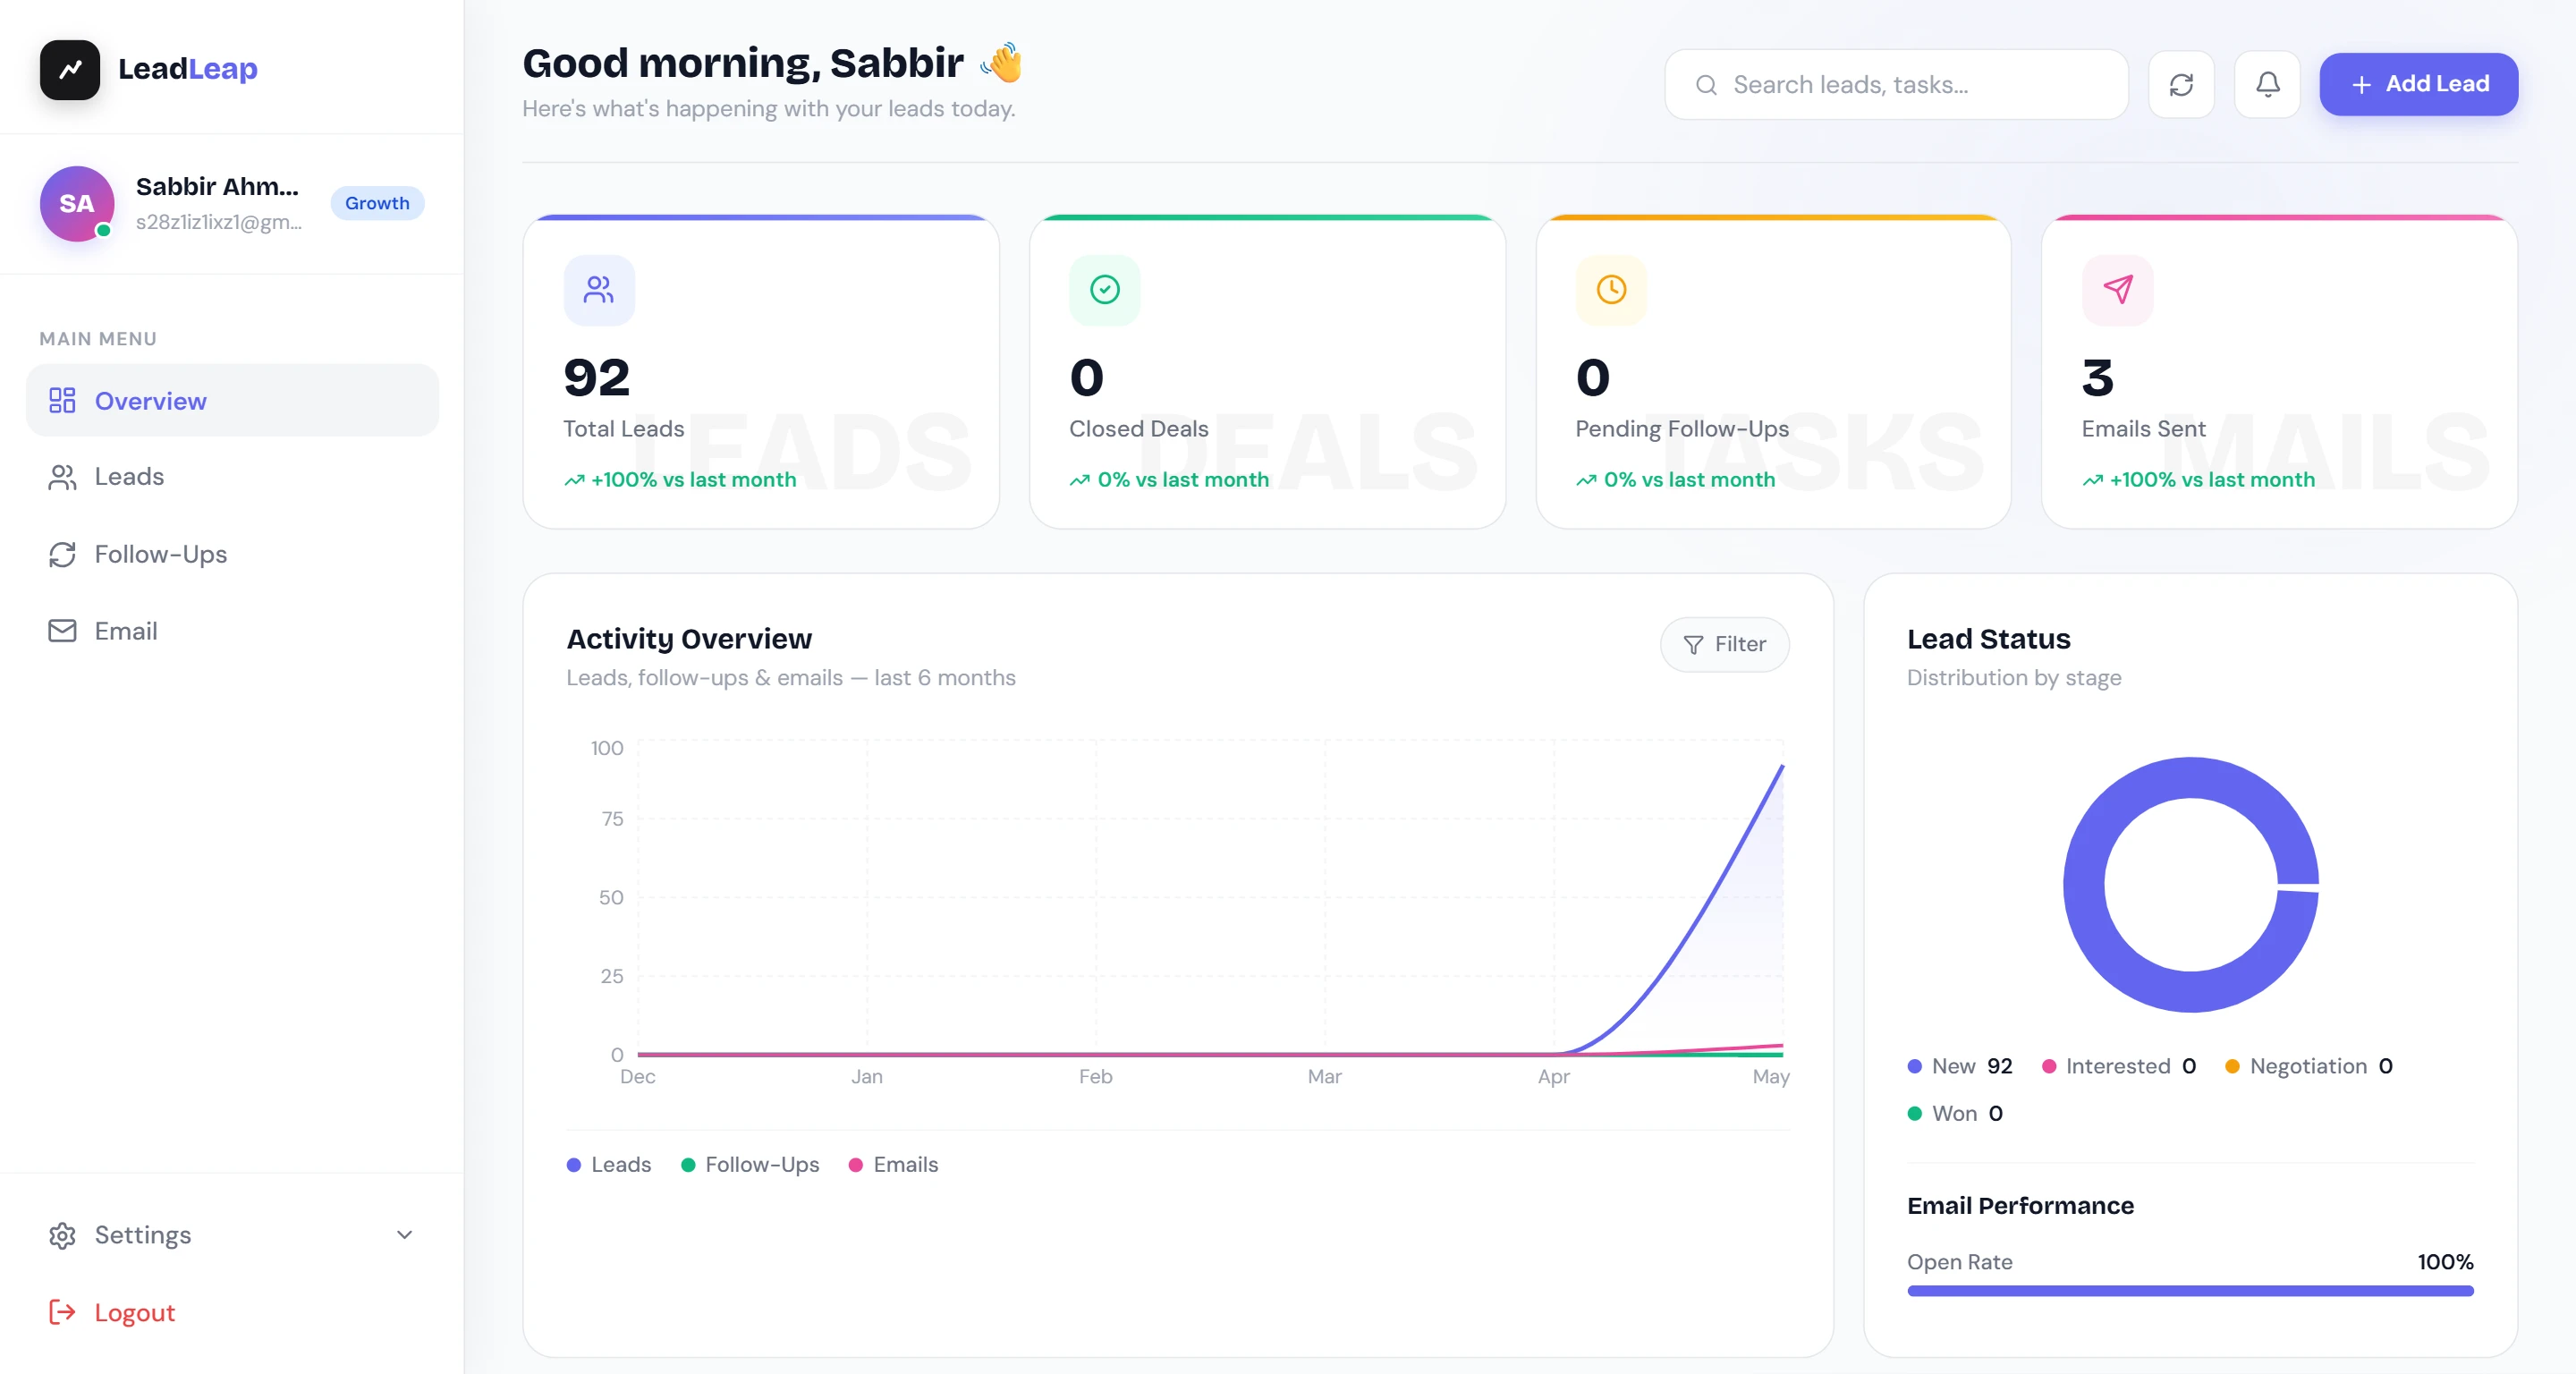The image size is (2576, 1374).
Task: Click the SA user avatar
Action: tap(77, 203)
